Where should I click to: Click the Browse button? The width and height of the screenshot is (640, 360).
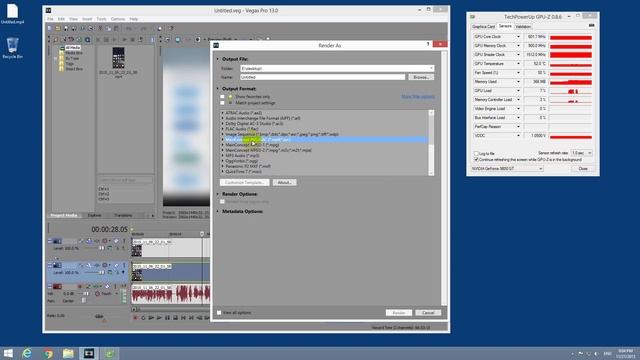[x=421, y=77]
